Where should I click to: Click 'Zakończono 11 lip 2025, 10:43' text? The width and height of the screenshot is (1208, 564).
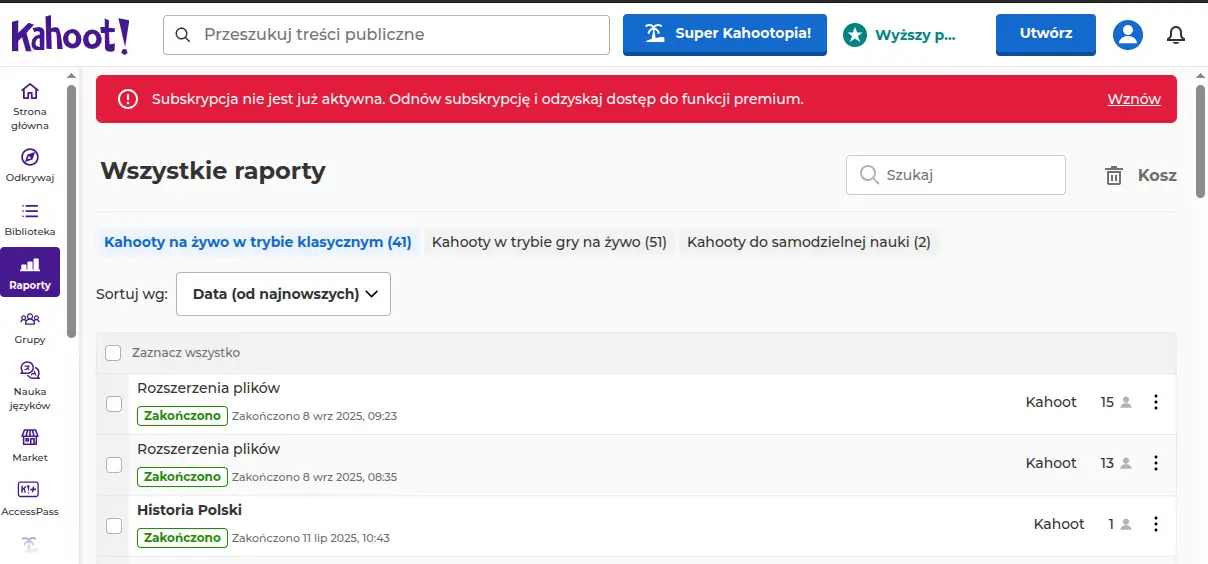pyautogui.click(x=310, y=538)
